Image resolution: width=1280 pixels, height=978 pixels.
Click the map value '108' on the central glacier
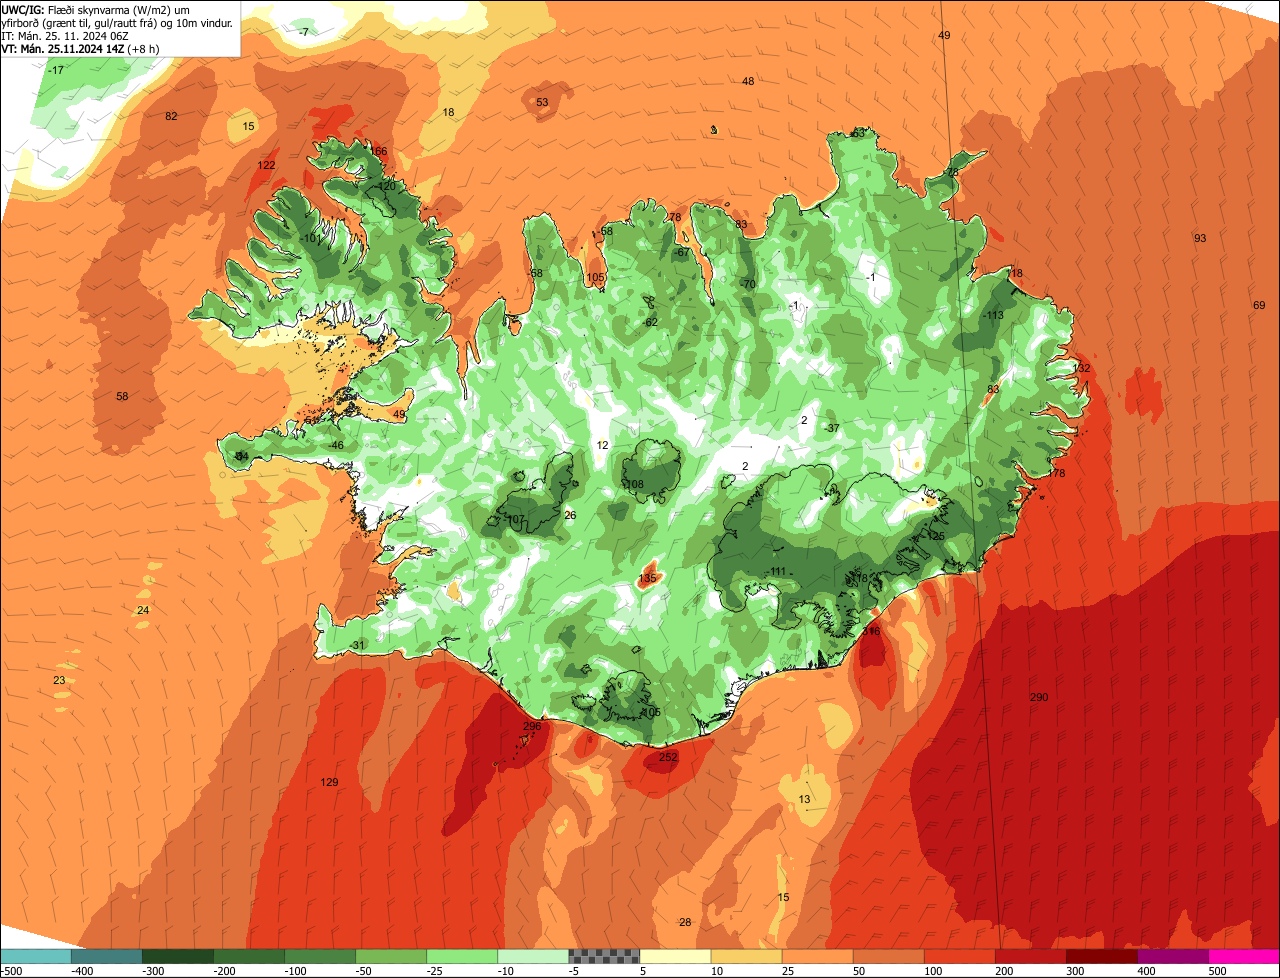(635, 484)
